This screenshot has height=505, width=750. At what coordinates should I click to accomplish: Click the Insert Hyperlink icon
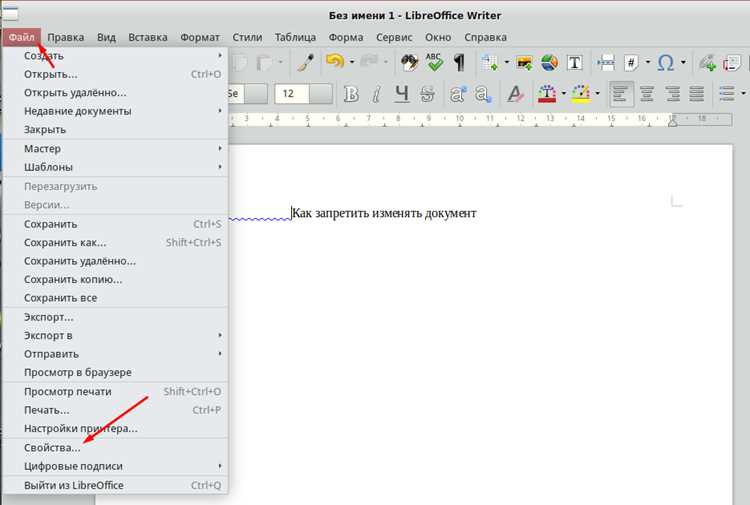pos(707,63)
